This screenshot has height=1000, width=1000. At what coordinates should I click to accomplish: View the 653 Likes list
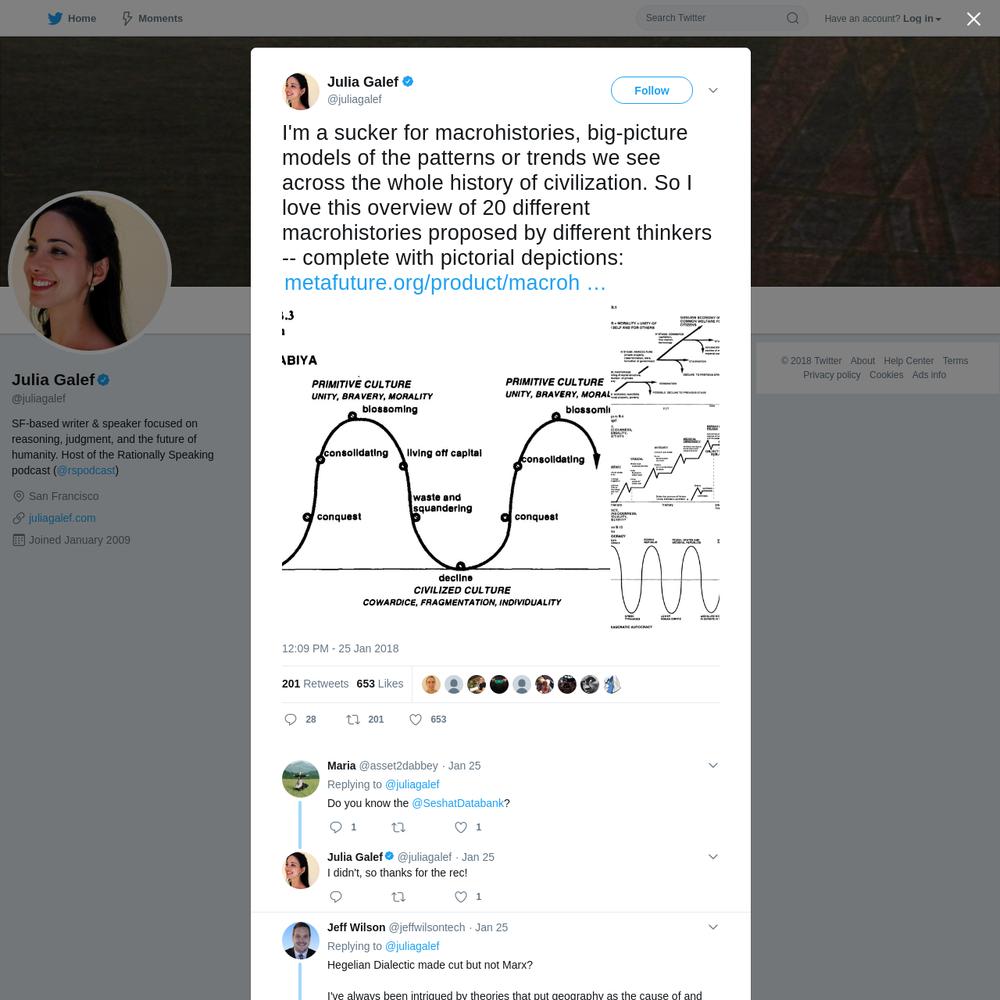click(379, 684)
